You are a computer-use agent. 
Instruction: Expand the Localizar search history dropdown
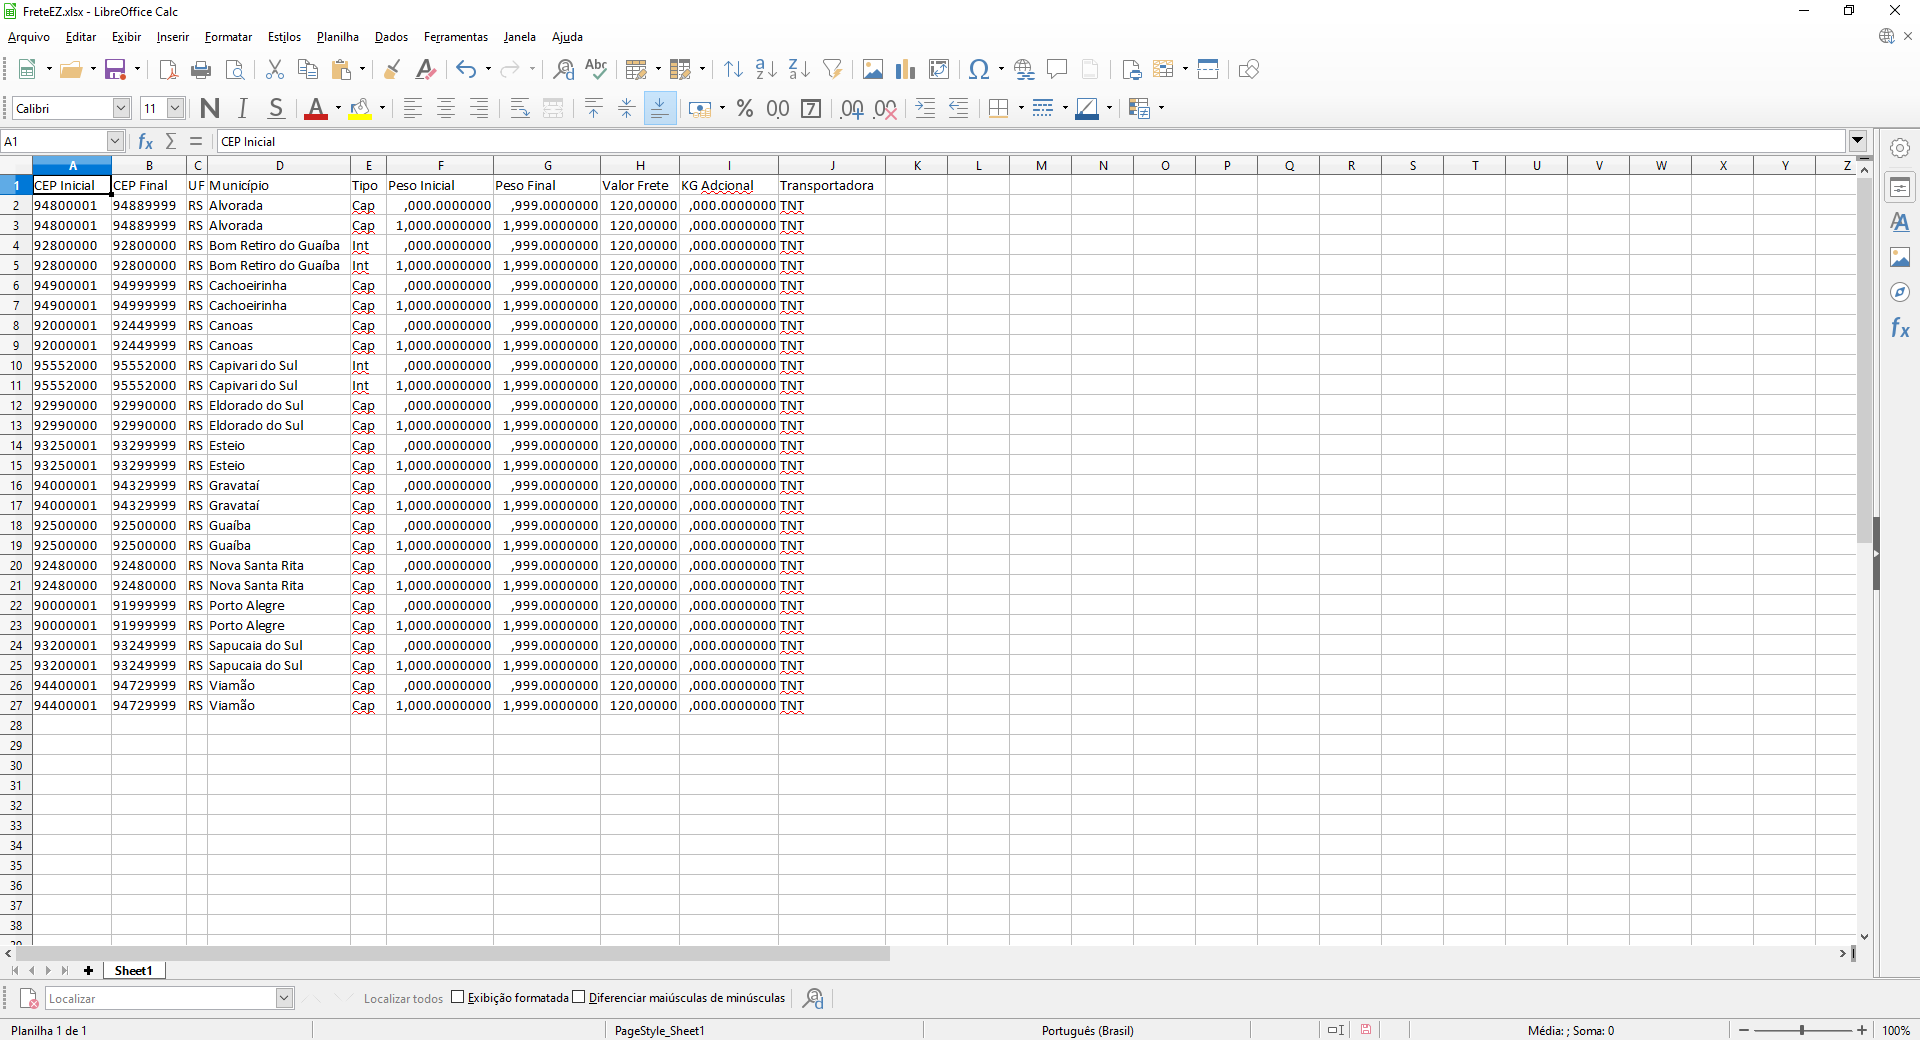click(x=284, y=998)
